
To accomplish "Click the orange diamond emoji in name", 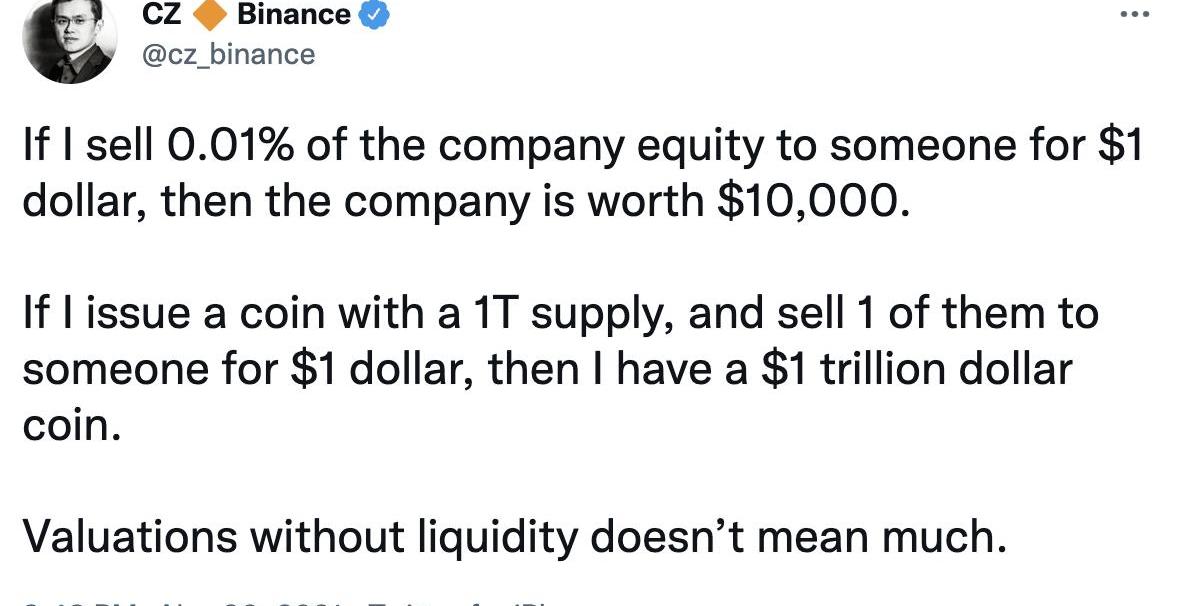I will pos(209,15).
